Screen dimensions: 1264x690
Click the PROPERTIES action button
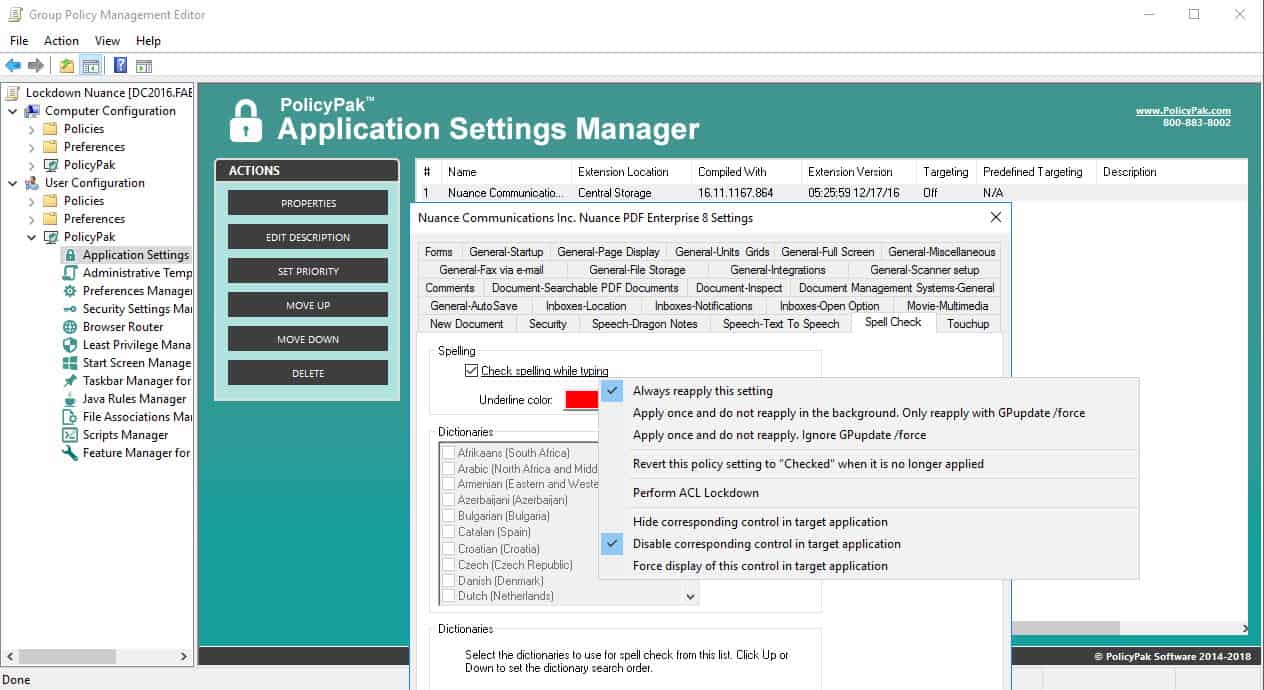[308, 203]
